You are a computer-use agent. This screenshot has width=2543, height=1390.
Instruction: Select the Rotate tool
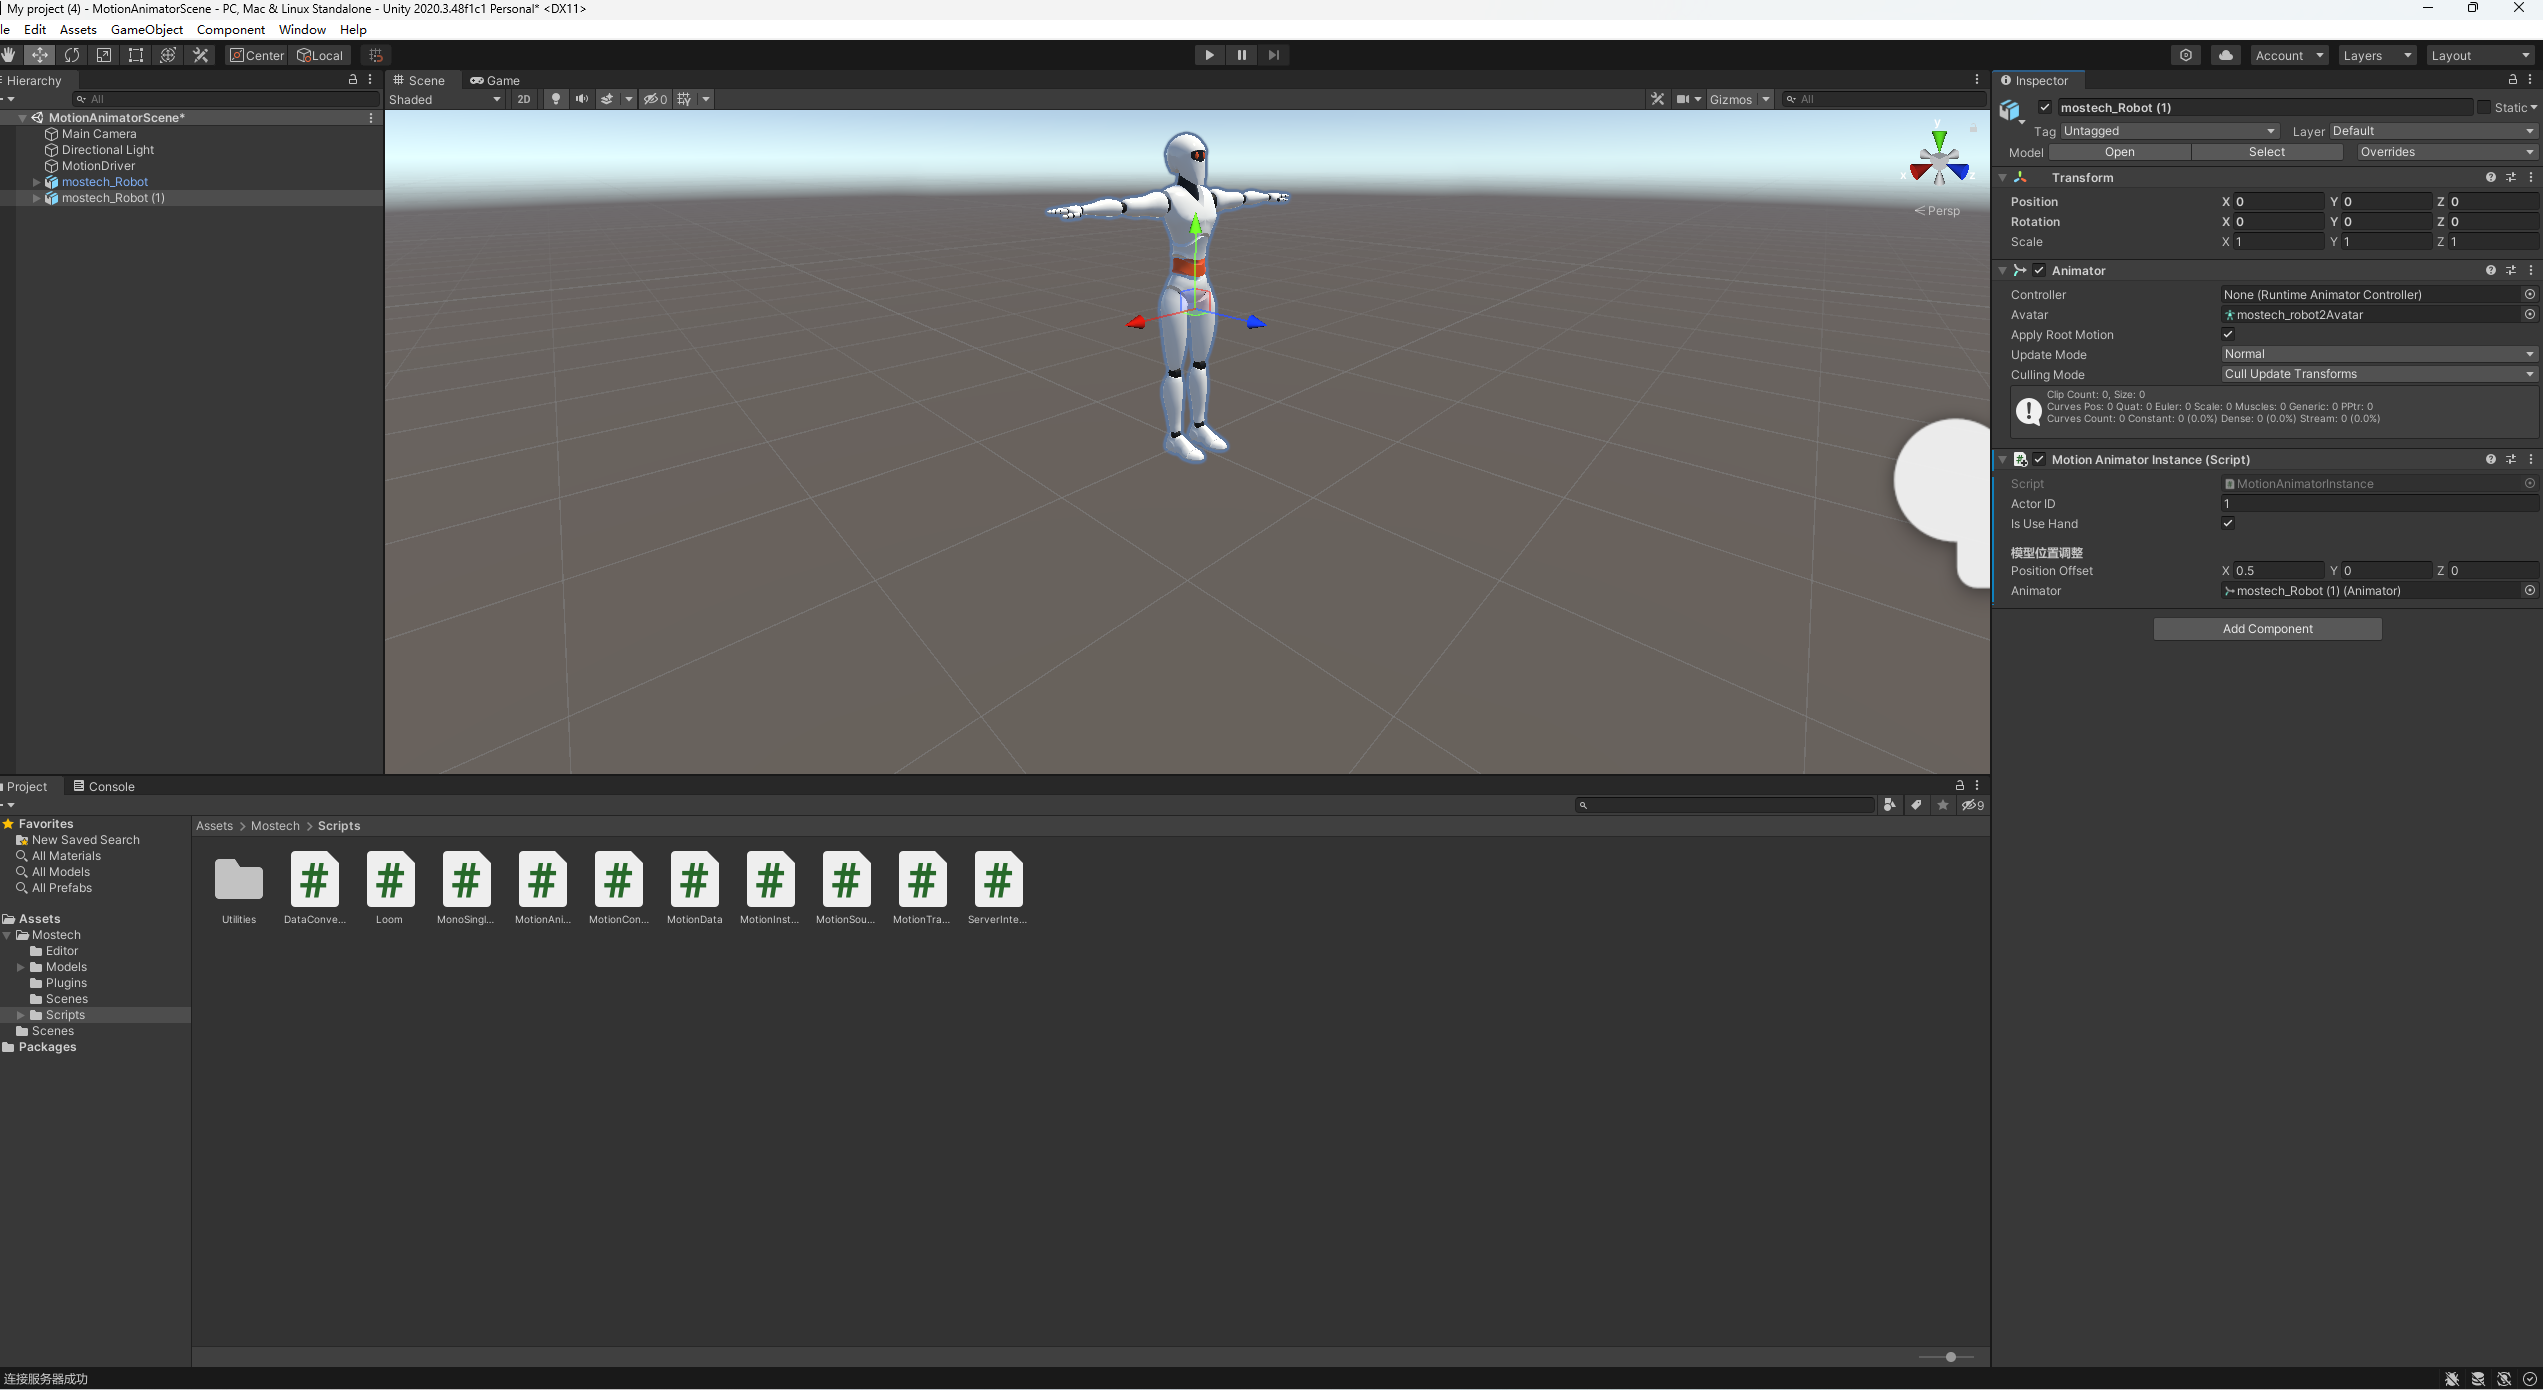(72, 55)
